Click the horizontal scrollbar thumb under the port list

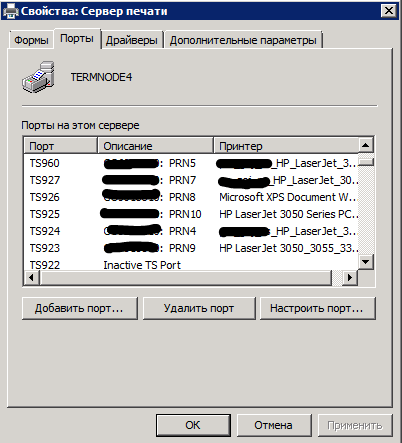pyautogui.click(x=186, y=278)
